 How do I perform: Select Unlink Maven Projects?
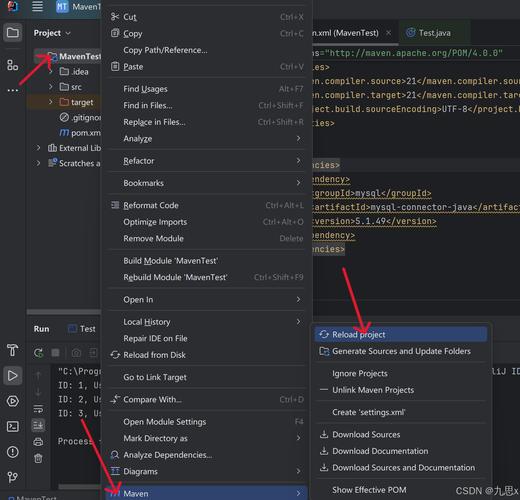(401, 390)
